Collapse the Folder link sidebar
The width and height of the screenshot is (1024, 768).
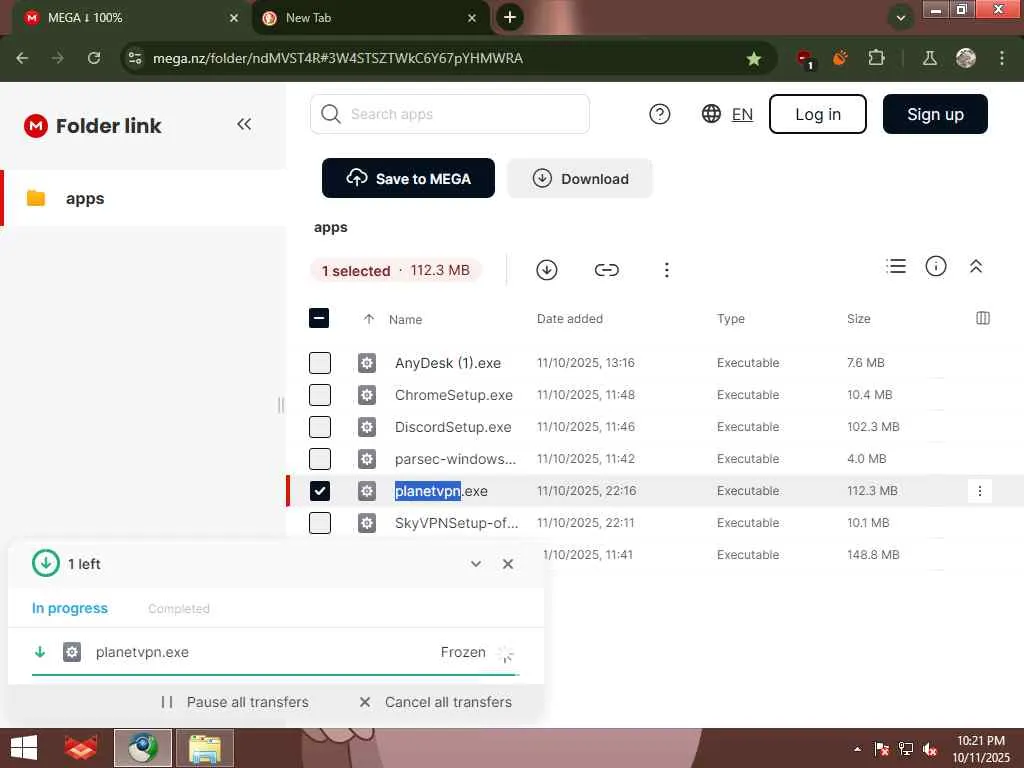(244, 124)
